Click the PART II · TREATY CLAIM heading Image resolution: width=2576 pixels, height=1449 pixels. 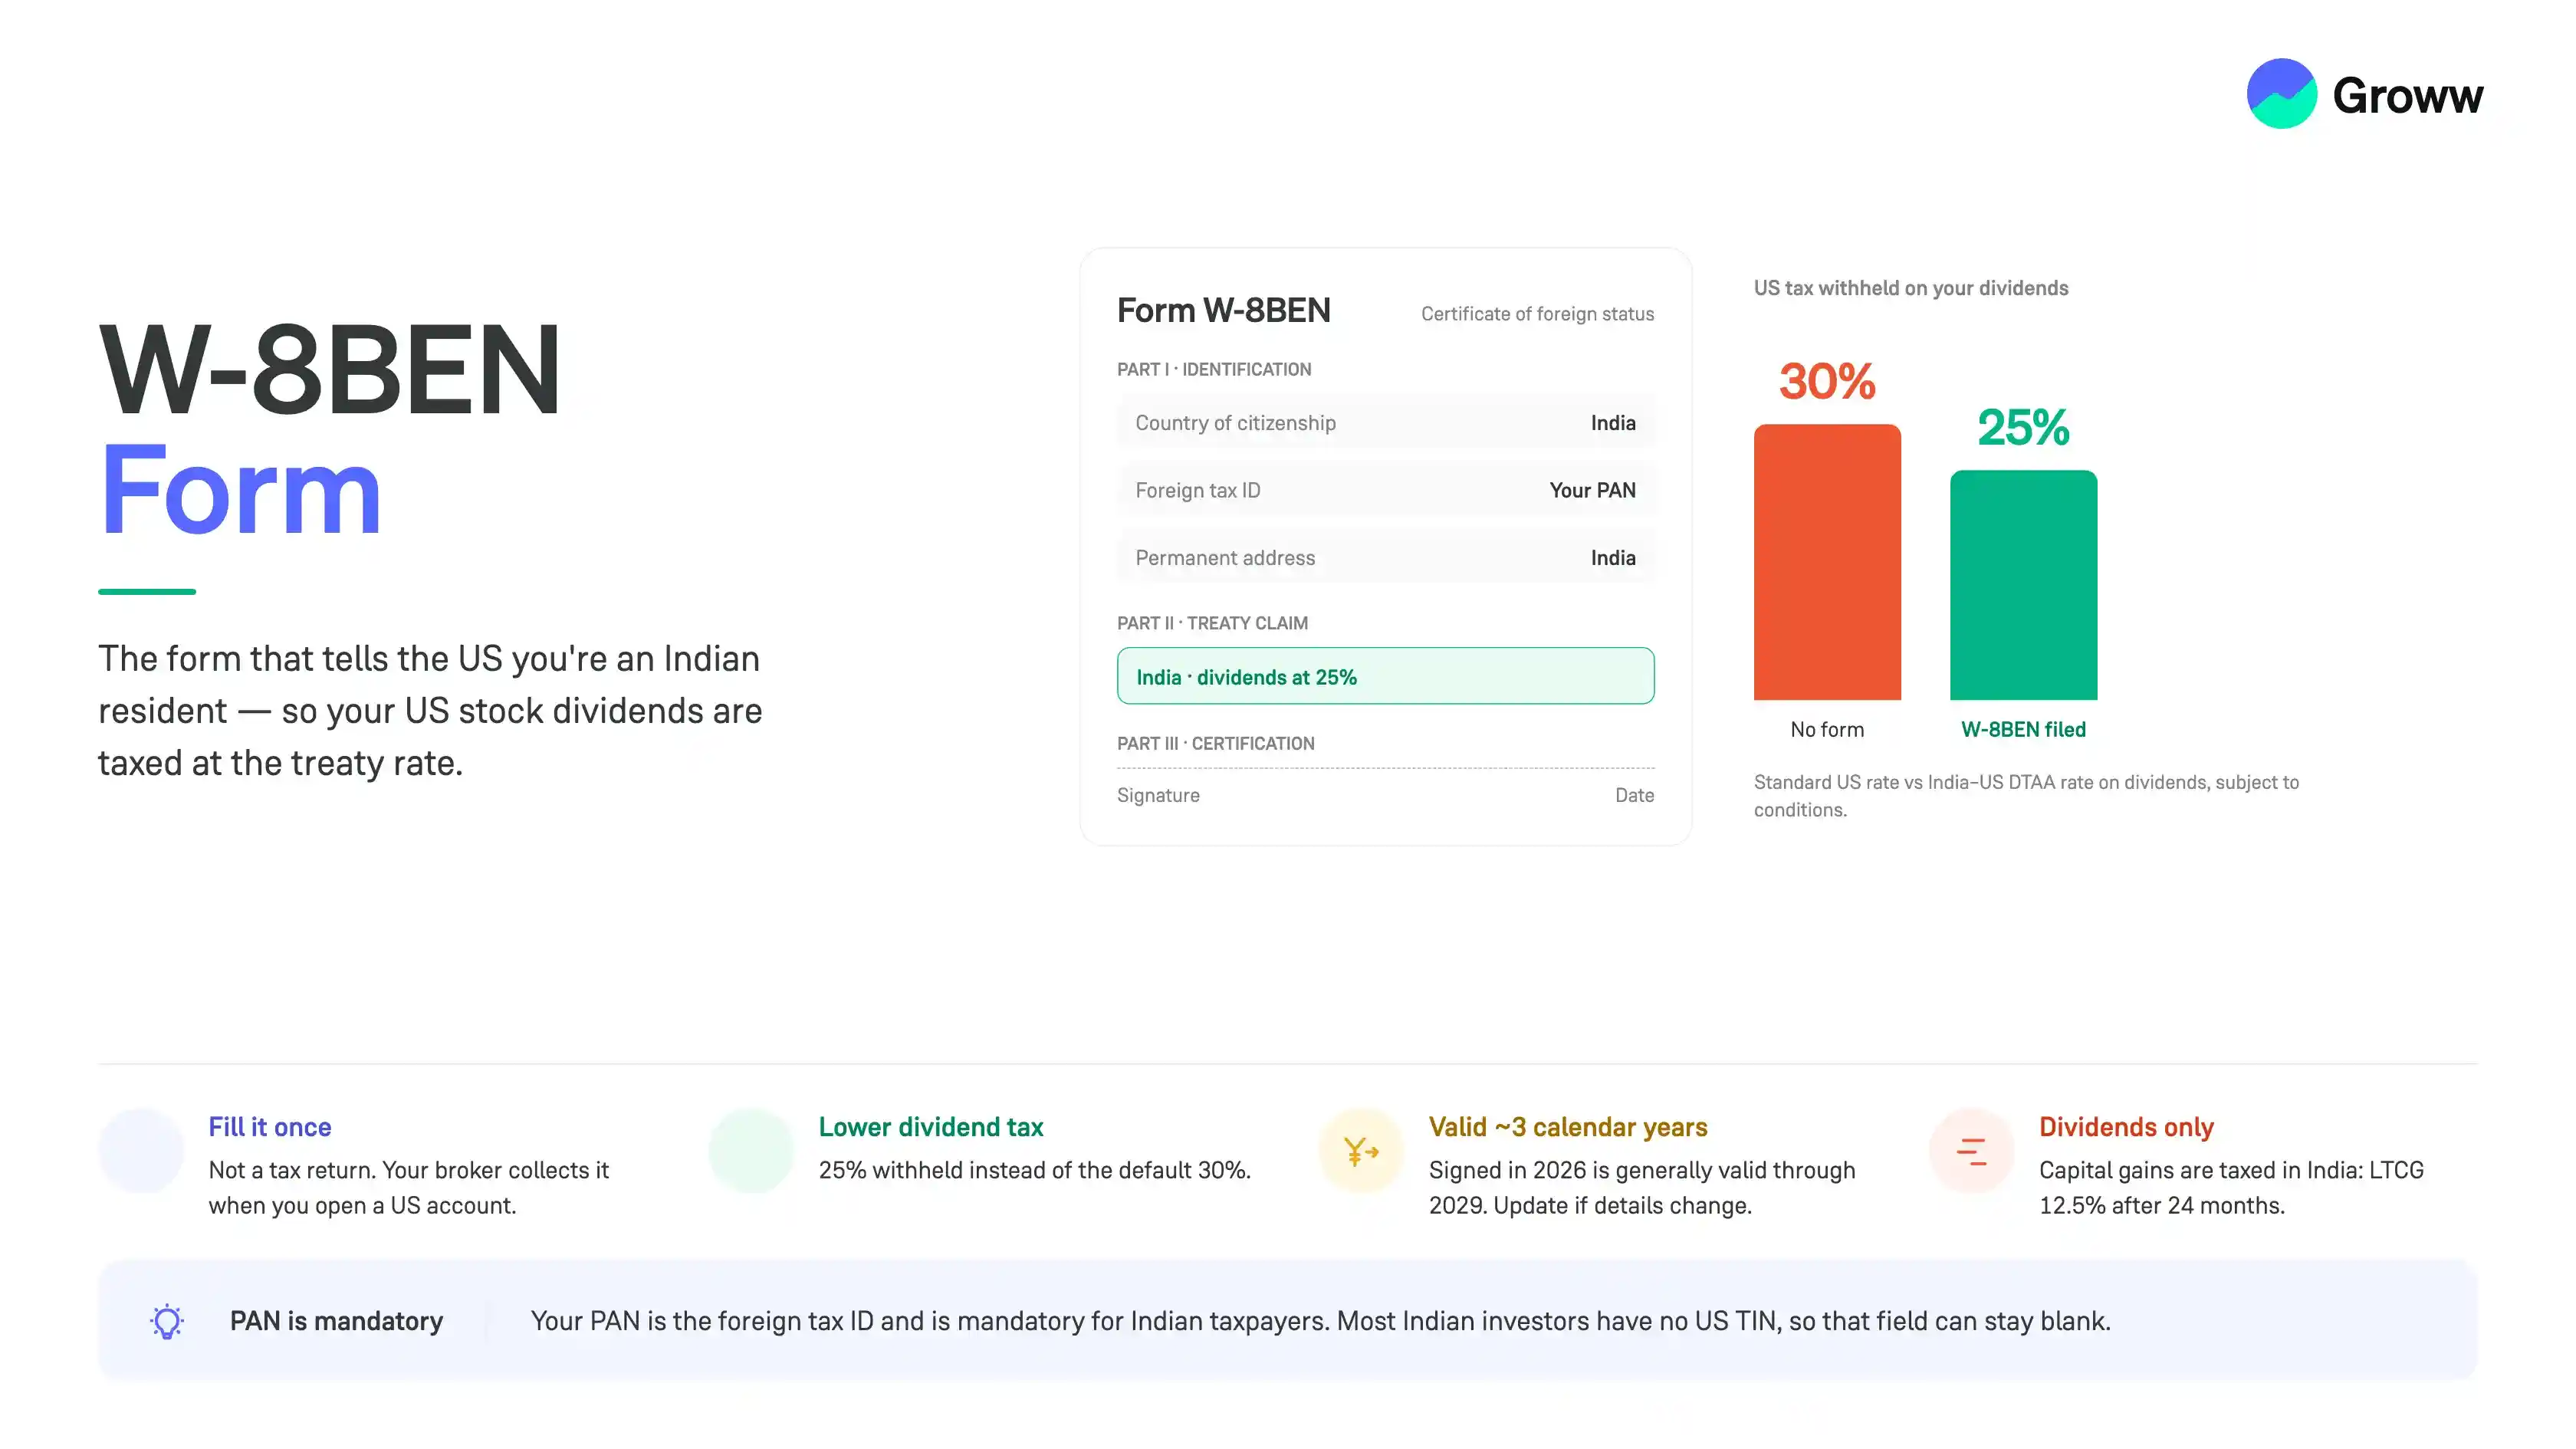point(1212,623)
